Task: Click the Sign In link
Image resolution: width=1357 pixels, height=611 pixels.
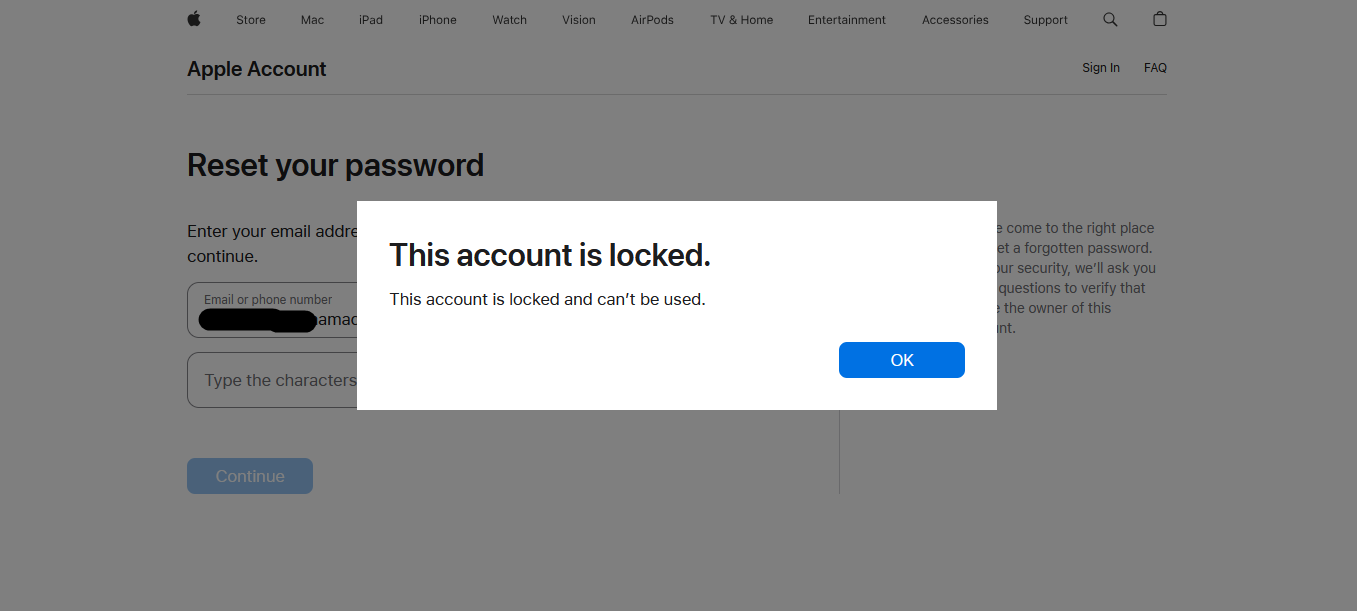Action: click(x=1101, y=68)
